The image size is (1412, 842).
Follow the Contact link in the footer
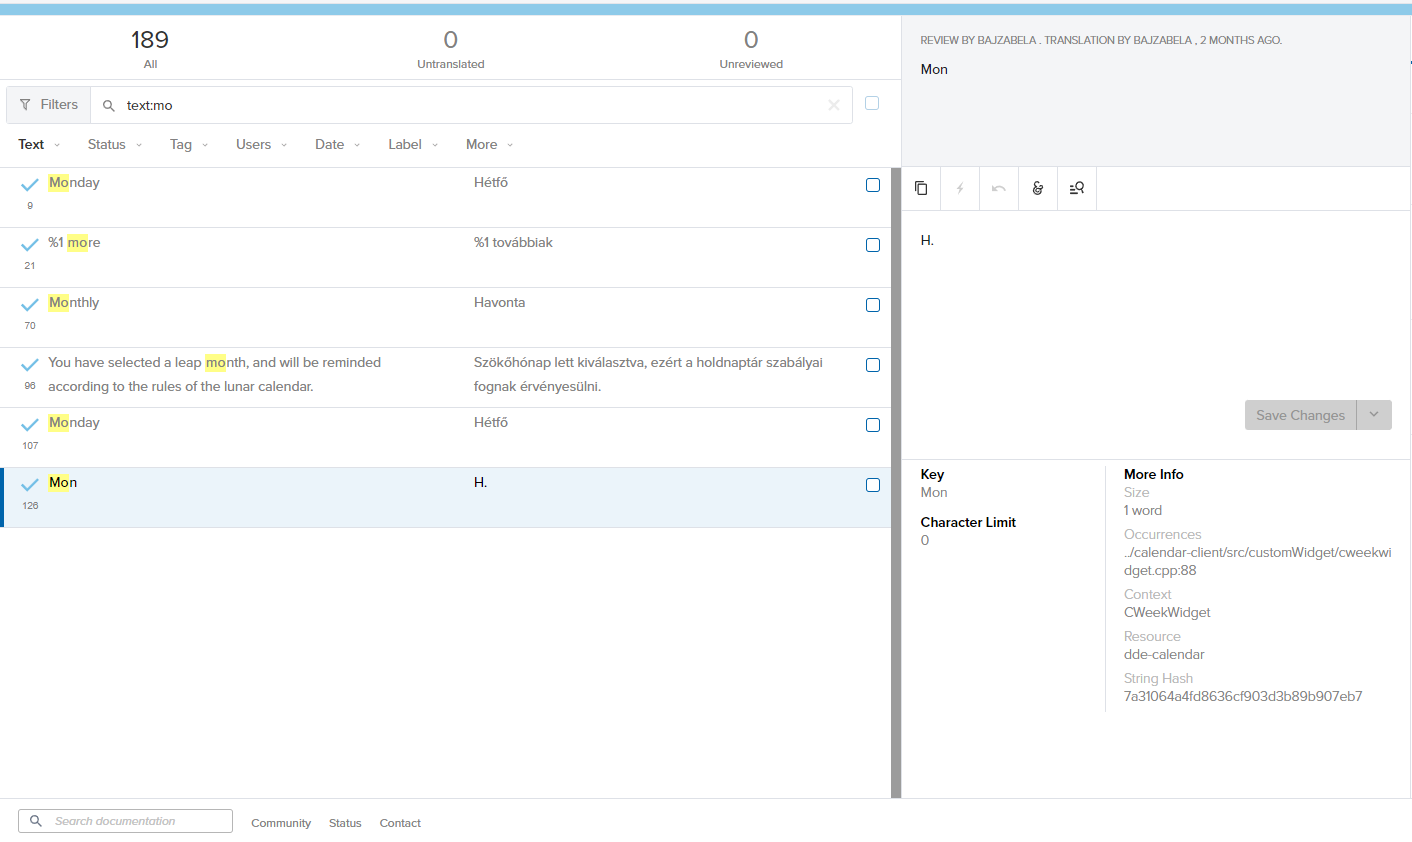(x=400, y=823)
